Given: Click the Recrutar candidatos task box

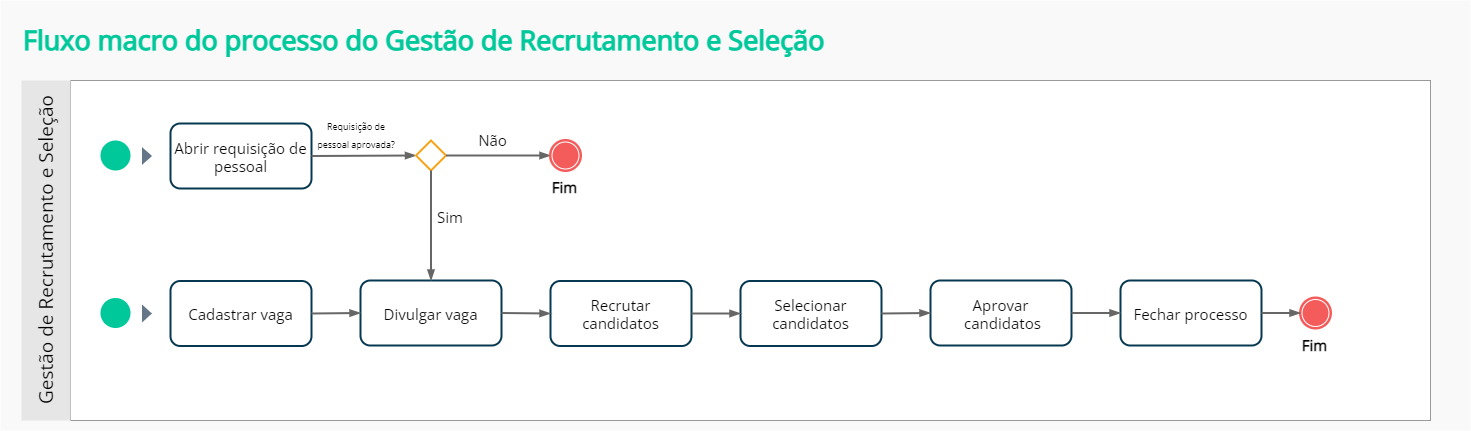Looking at the screenshot, I should point(620,314).
